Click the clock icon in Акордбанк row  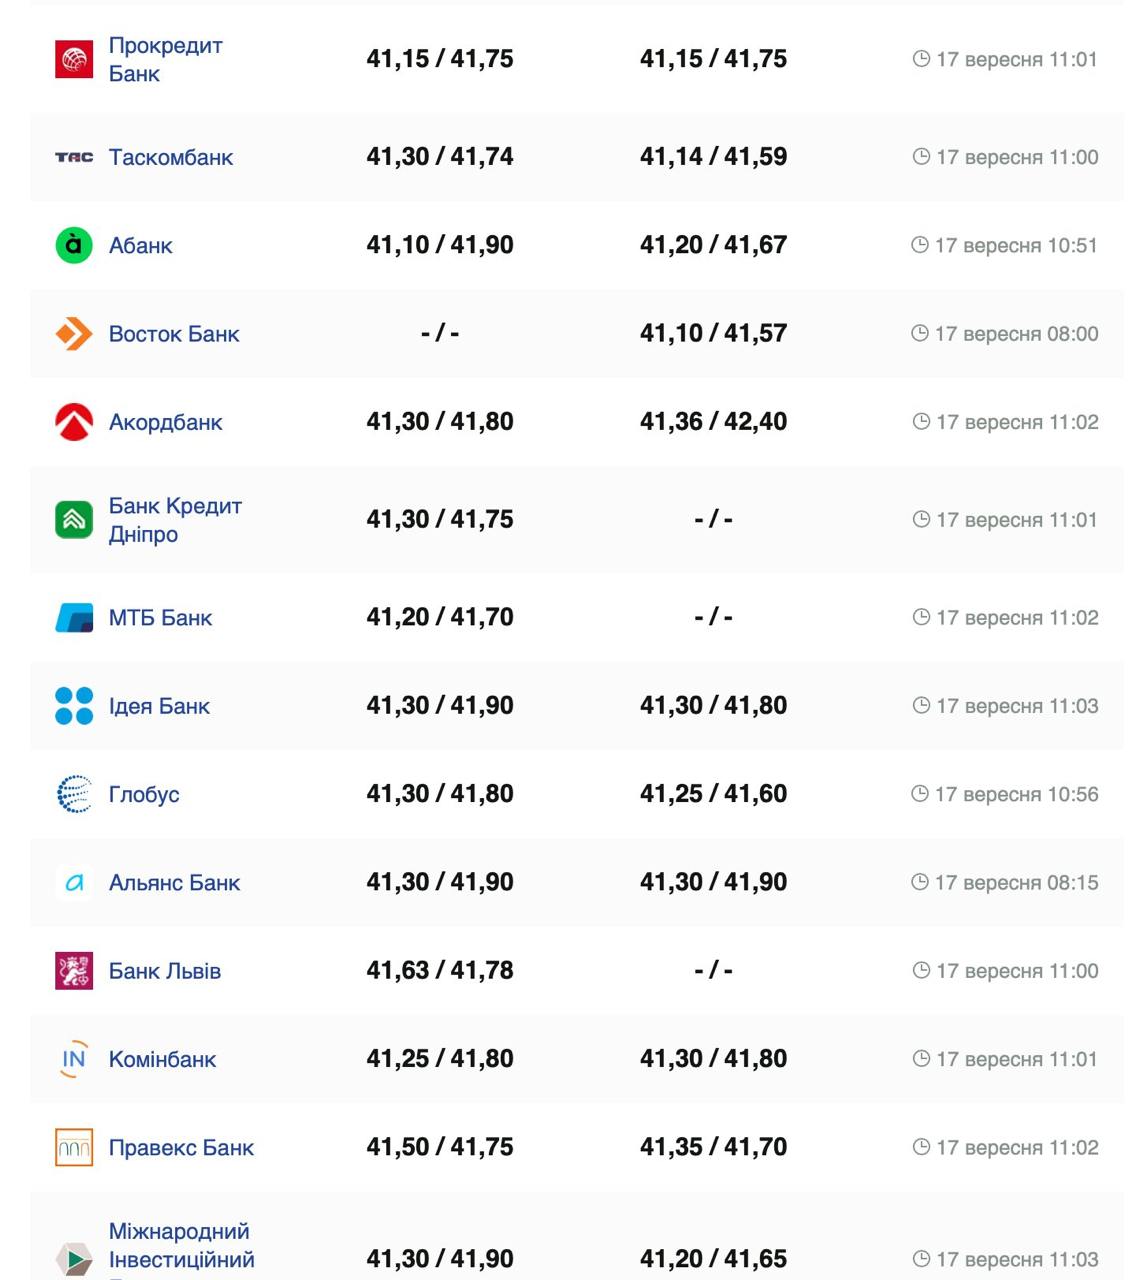[921, 422]
